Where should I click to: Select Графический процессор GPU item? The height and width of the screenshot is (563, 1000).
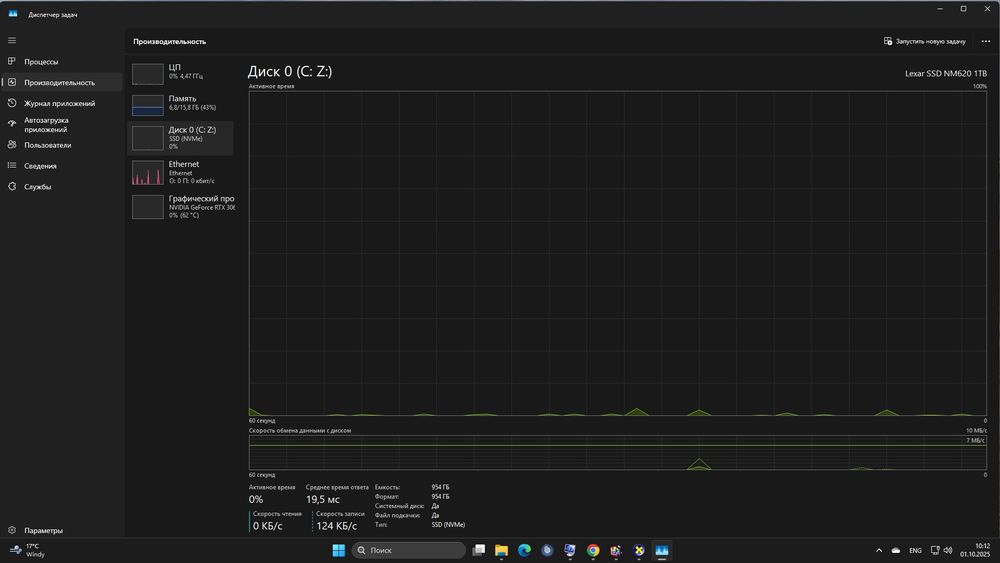click(181, 207)
